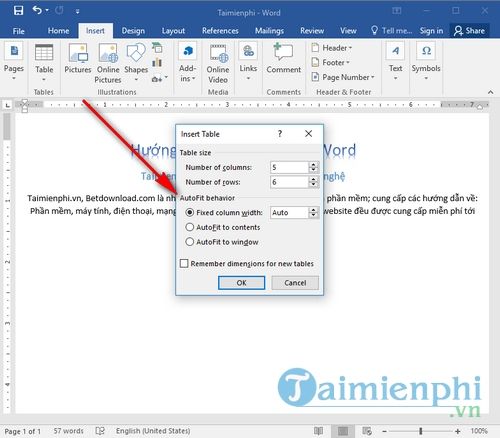
Task: Open the Screenshot camera dropdown
Action: point(160,79)
